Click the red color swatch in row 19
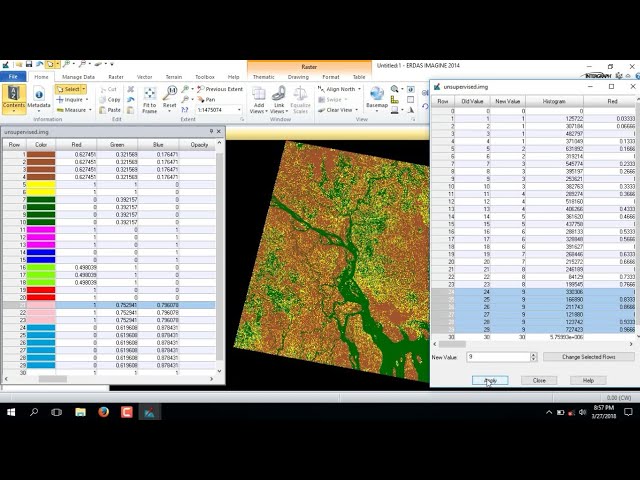Image resolution: width=640 pixels, height=480 pixels. tap(41, 290)
